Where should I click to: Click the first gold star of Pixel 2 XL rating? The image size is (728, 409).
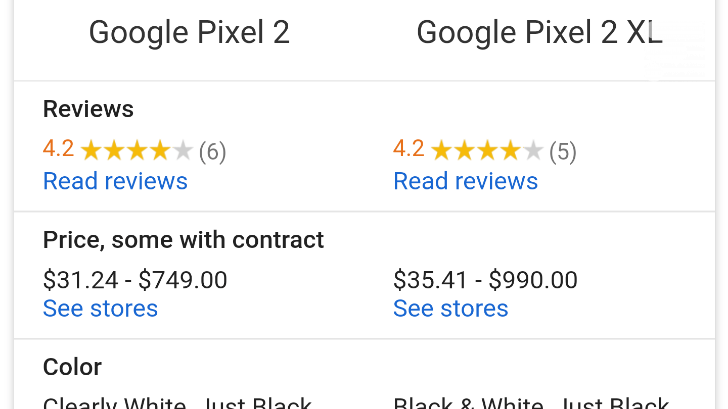pos(441,151)
